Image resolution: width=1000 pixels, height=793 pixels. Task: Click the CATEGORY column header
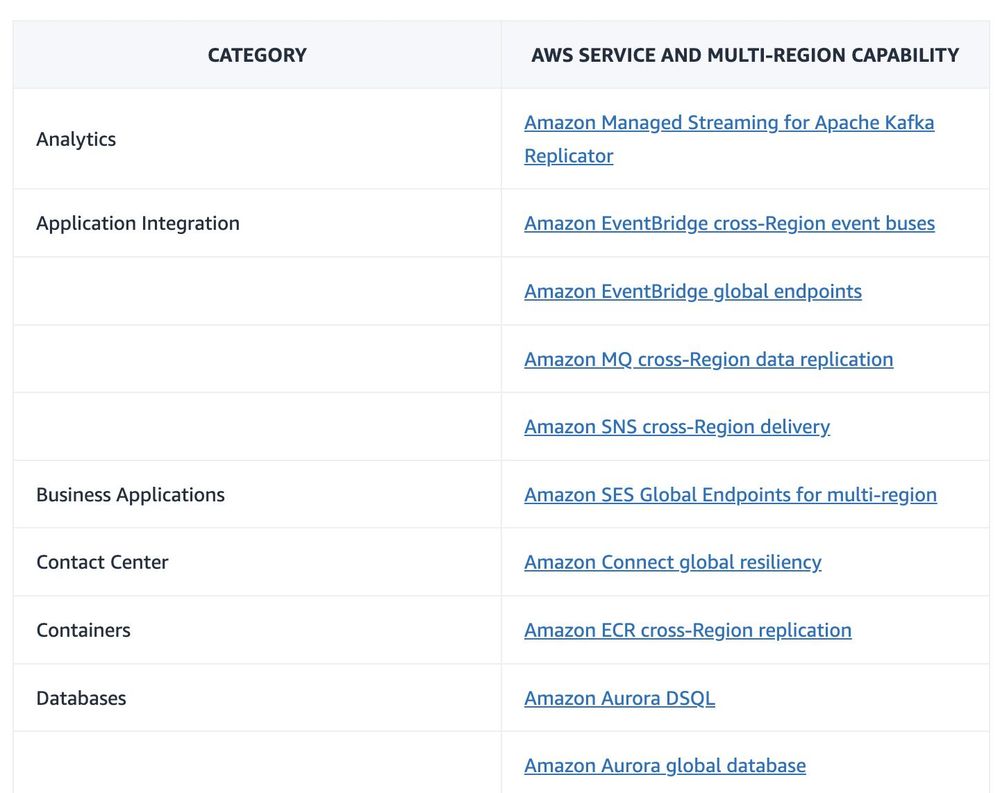(x=257, y=55)
